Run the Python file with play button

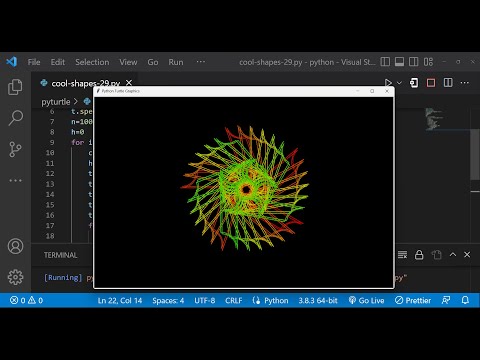coord(388,83)
